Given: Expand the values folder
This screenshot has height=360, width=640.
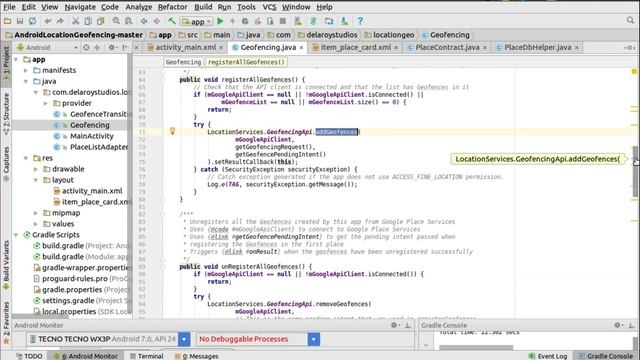Looking at the screenshot, I should point(36,224).
